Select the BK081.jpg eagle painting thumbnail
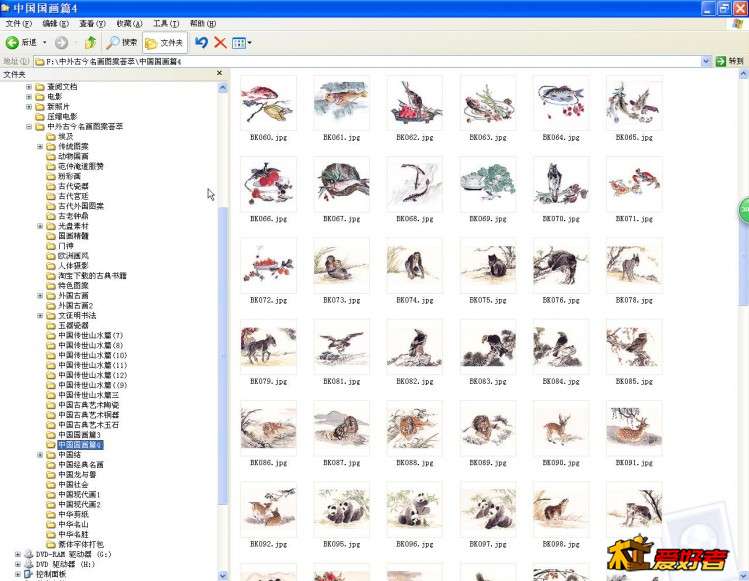Viewport: 749px width, 581px height. [x=342, y=347]
